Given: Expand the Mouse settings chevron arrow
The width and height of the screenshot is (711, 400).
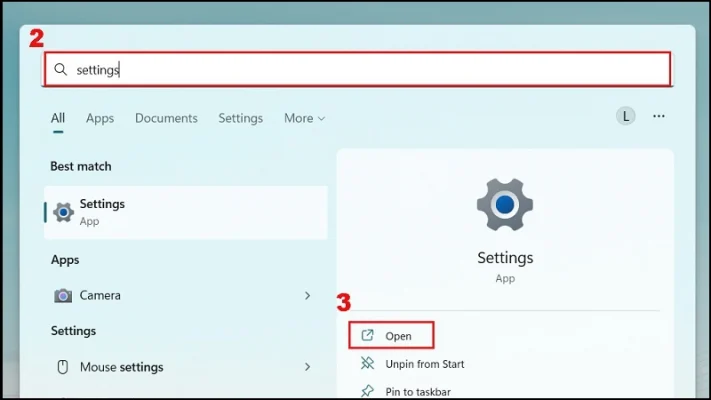Looking at the screenshot, I should pyautogui.click(x=307, y=367).
